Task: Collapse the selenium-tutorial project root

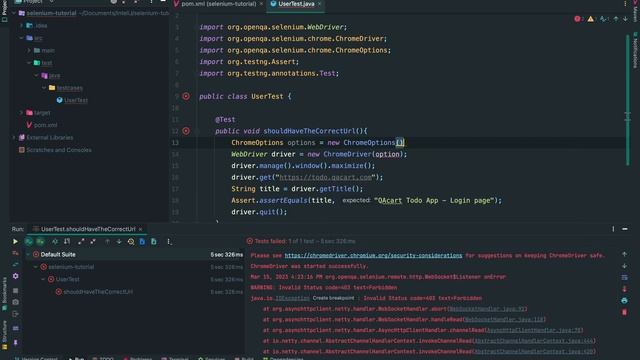Action: pyautogui.click(x=14, y=13)
